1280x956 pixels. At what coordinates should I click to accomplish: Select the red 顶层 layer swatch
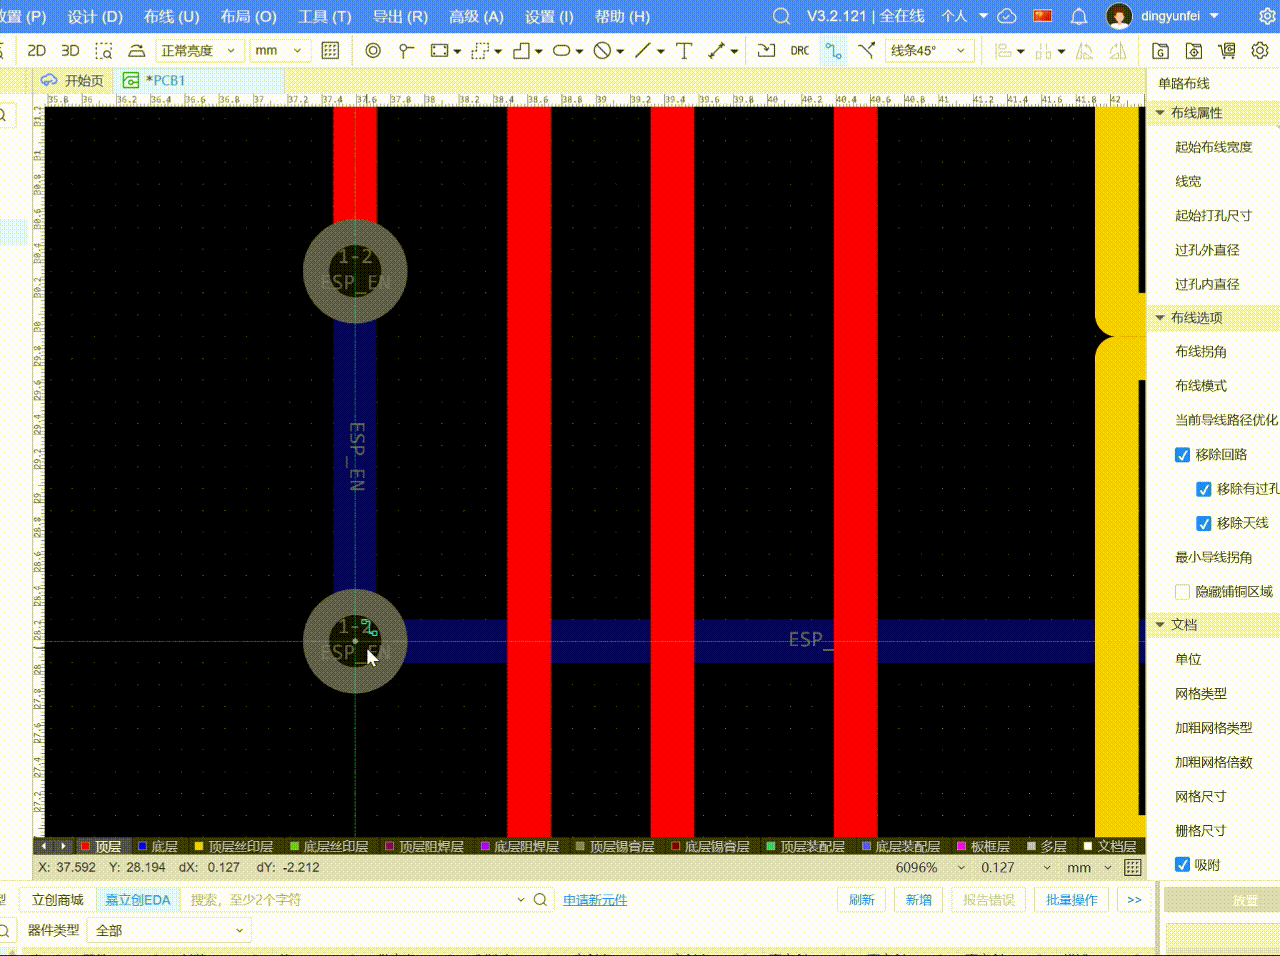click(x=85, y=846)
